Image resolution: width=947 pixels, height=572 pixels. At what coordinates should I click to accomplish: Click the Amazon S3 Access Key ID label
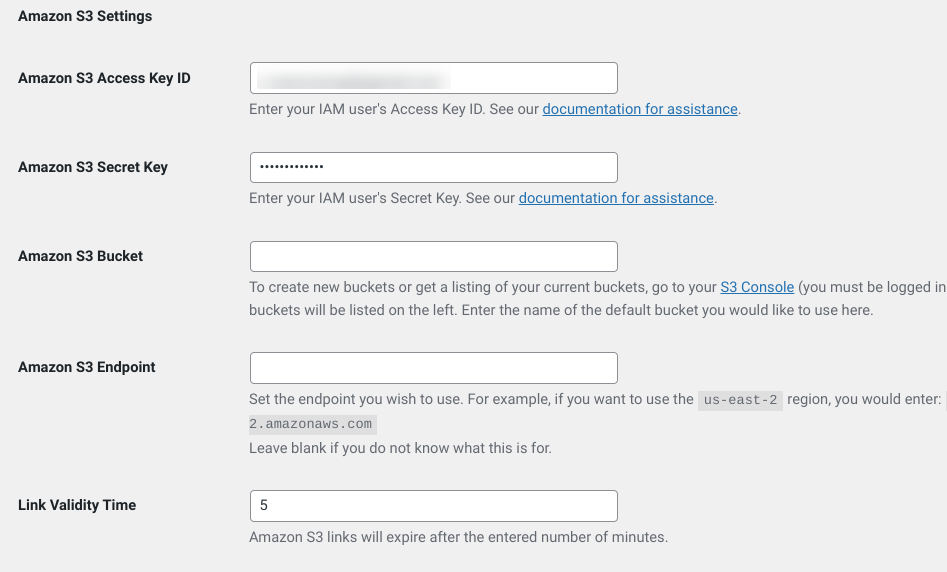click(x=104, y=78)
